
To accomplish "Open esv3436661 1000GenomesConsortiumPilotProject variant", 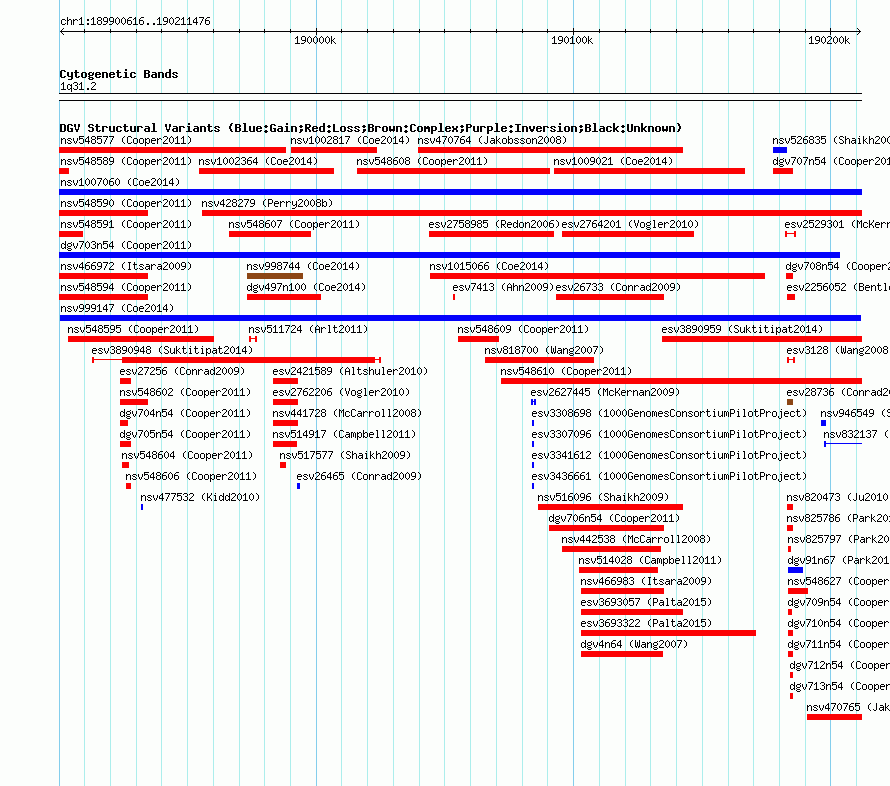I will pyautogui.click(x=669, y=476).
